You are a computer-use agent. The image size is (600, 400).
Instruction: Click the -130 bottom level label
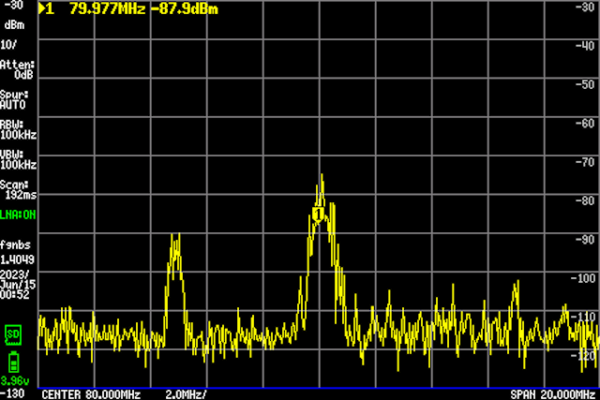click(x=14, y=394)
